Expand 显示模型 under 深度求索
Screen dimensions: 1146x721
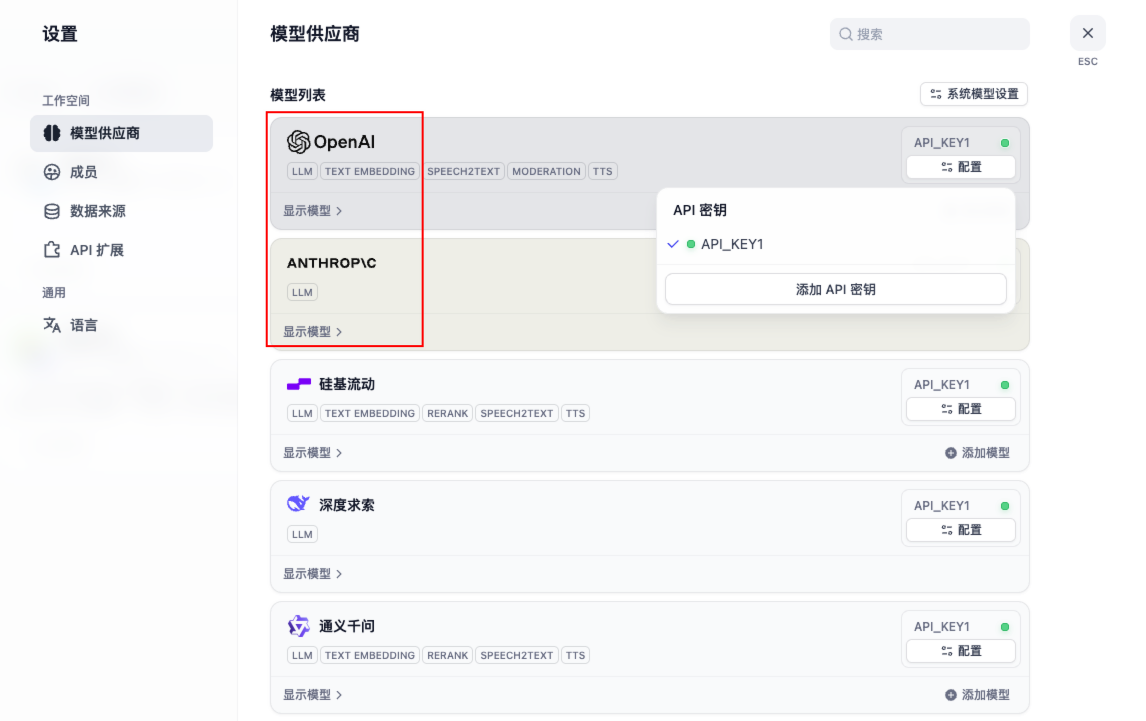[313, 574]
